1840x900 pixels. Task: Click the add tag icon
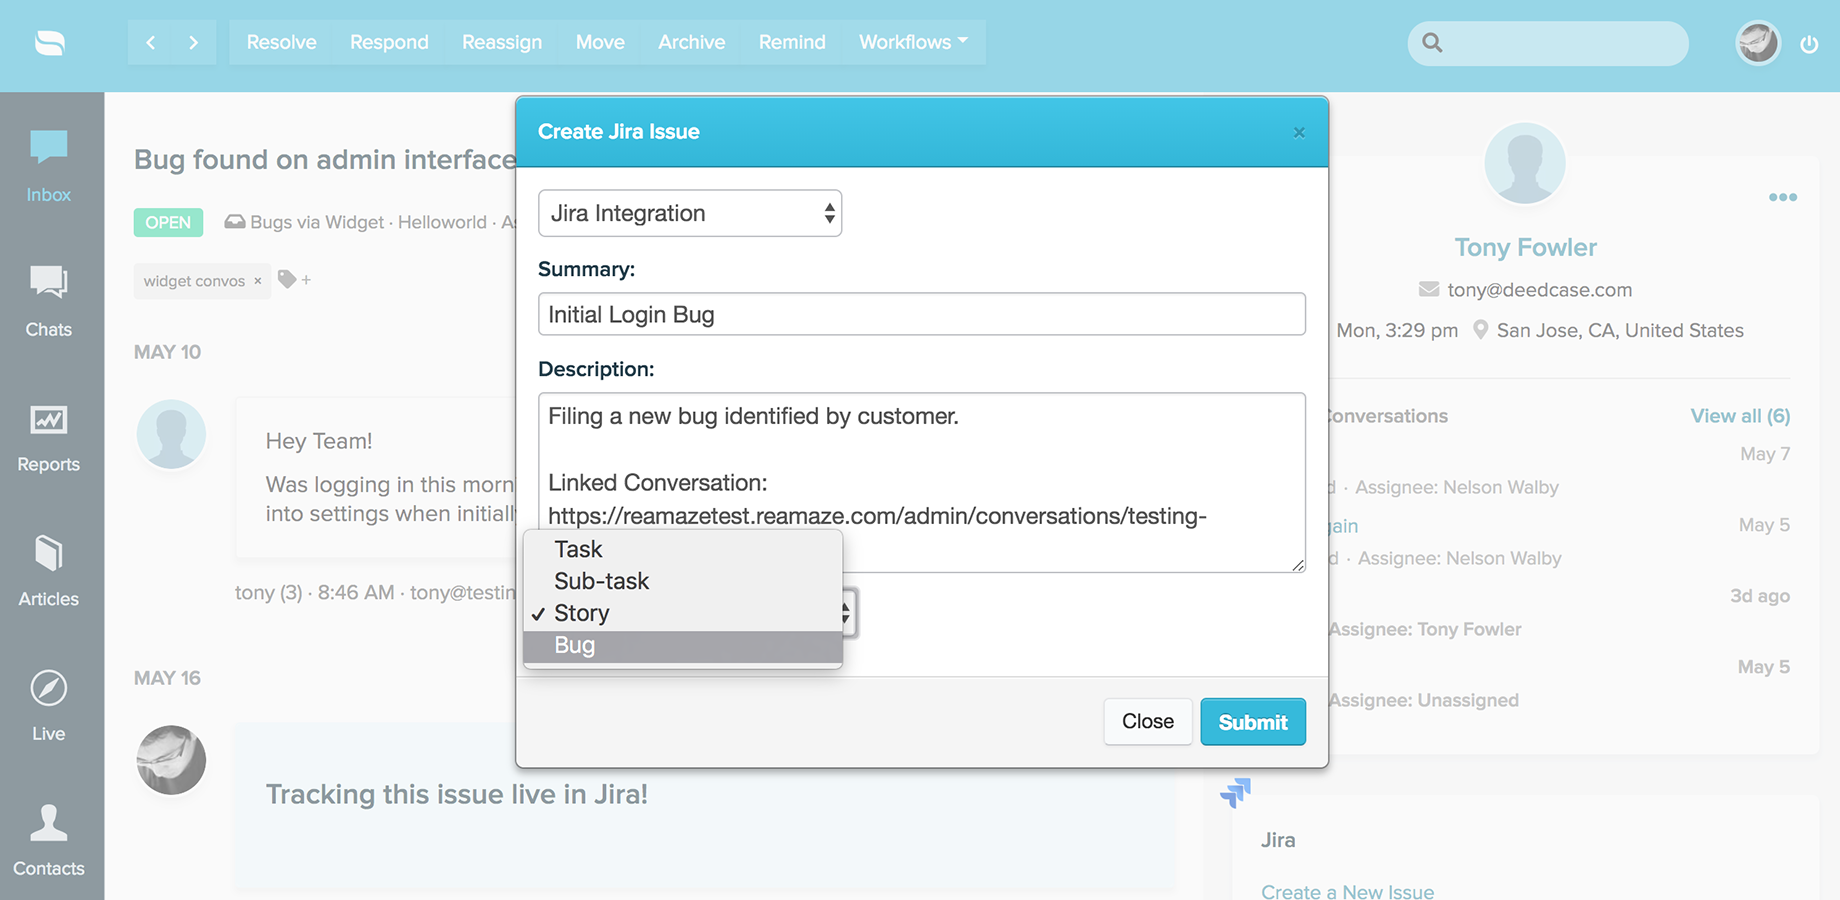point(294,280)
